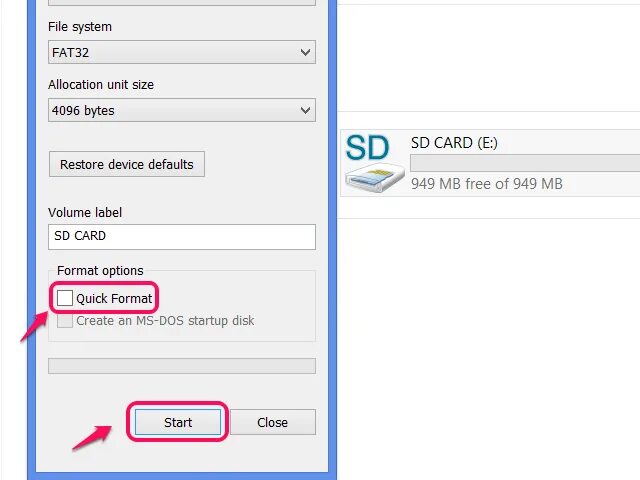Viewport: 640px width, 480px height.
Task: Click Restore device defaults button
Action: (x=127, y=164)
